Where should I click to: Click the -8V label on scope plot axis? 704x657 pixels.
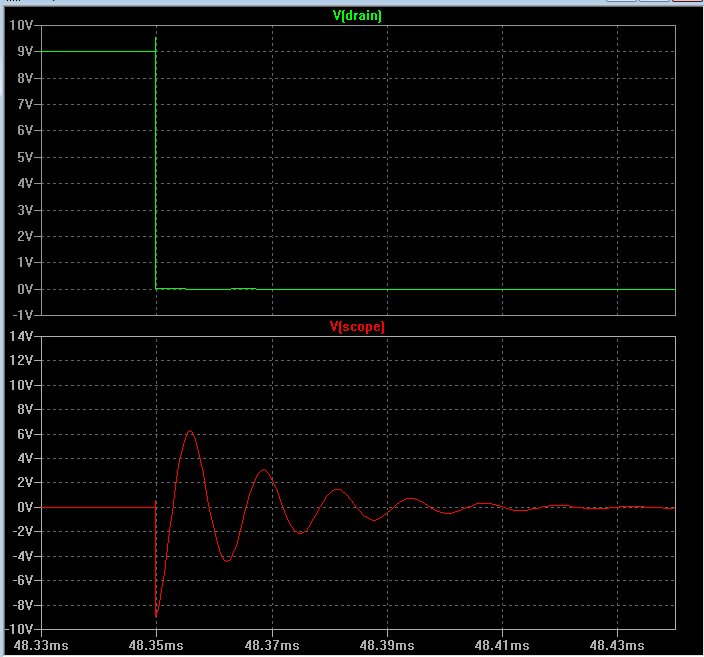22,605
